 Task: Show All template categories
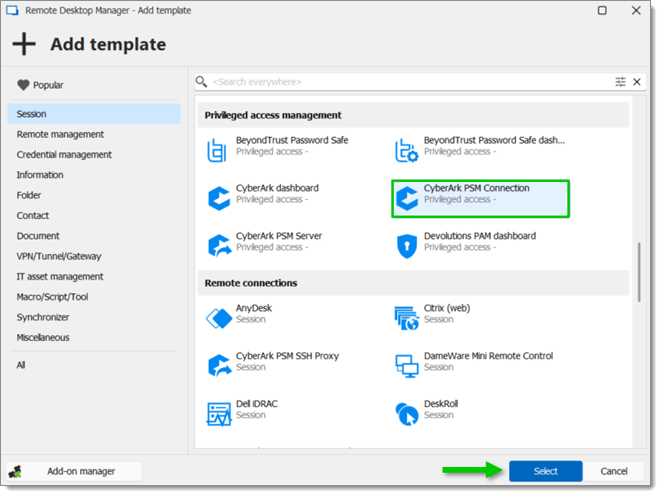[x=94, y=365]
